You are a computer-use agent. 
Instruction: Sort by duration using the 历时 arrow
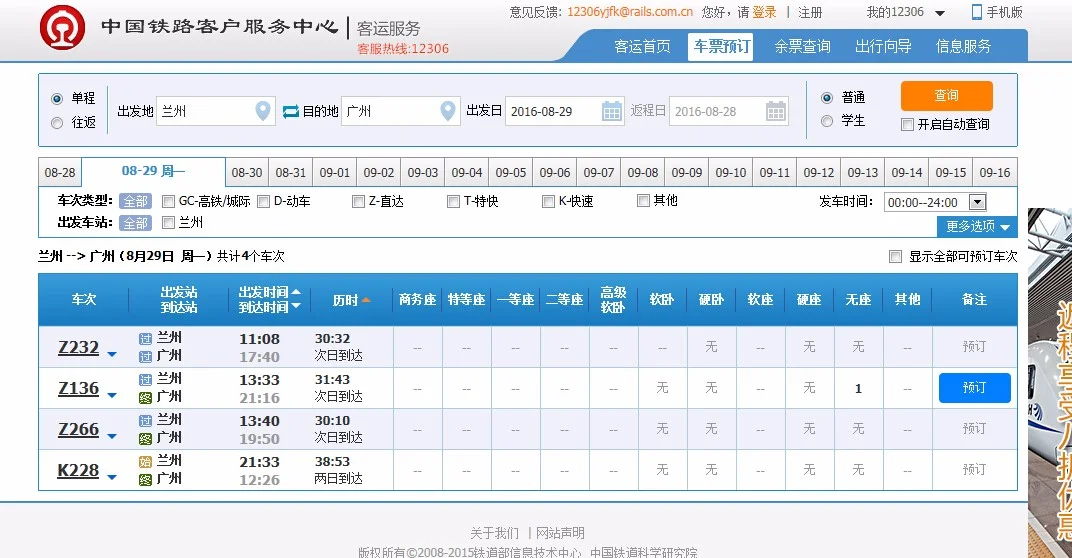click(x=366, y=300)
